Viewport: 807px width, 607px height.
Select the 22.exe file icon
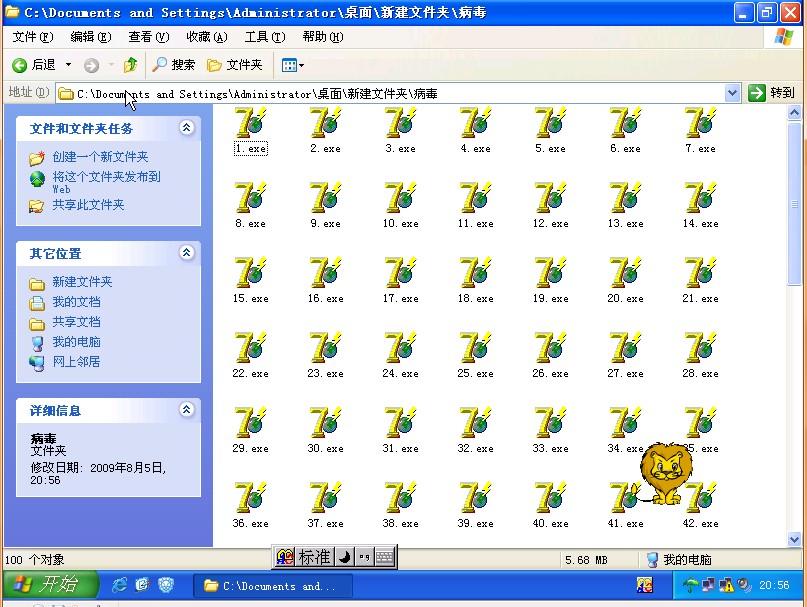click(251, 348)
